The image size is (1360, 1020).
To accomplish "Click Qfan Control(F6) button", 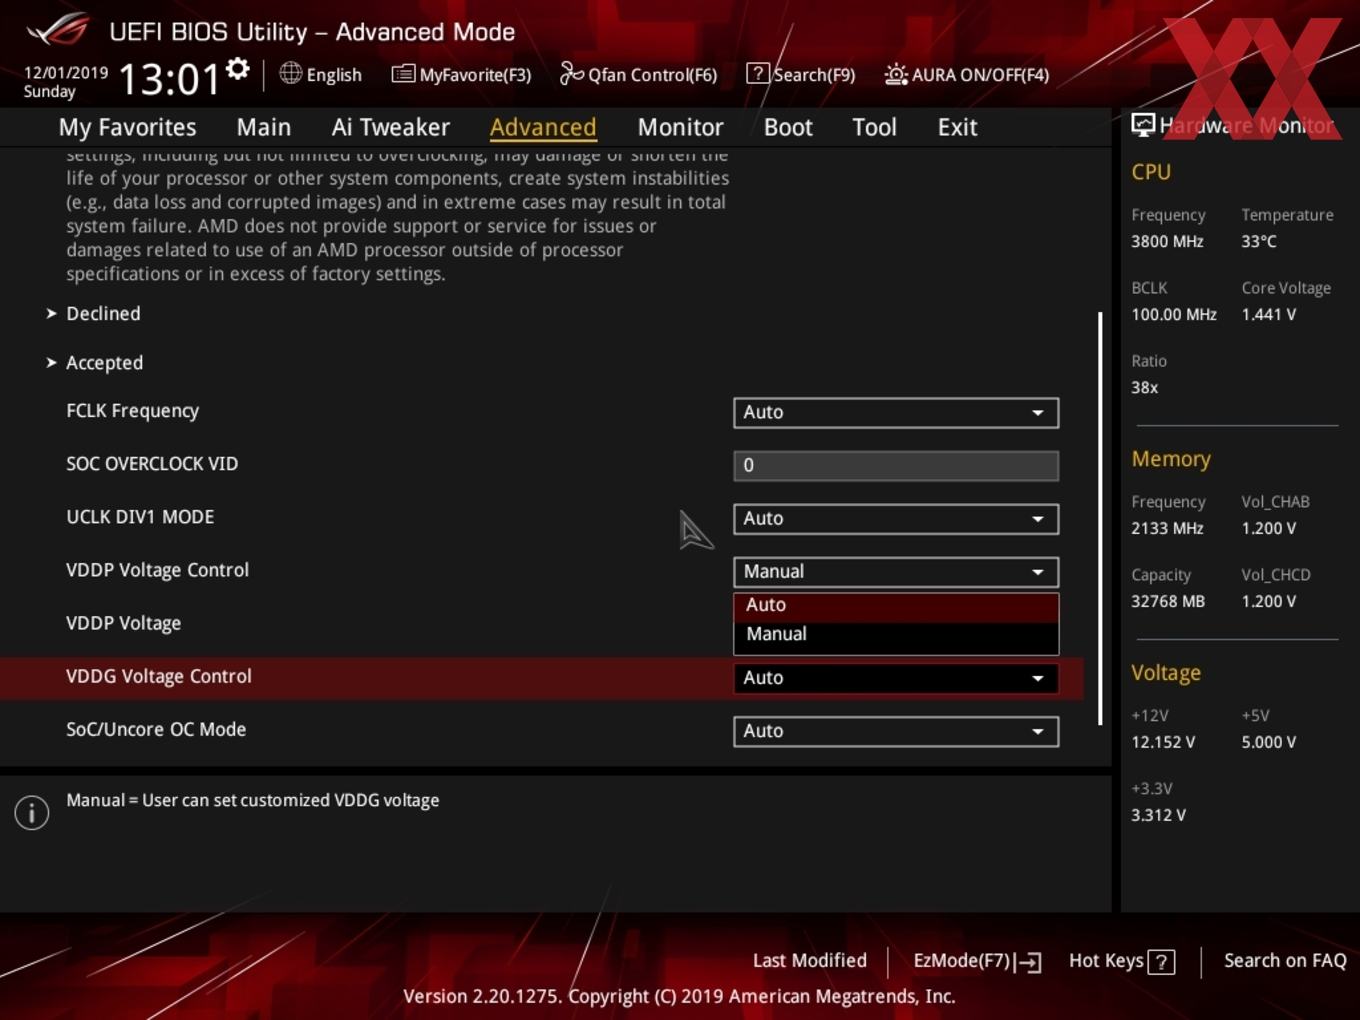I will pyautogui.click(x=638, y=74).
